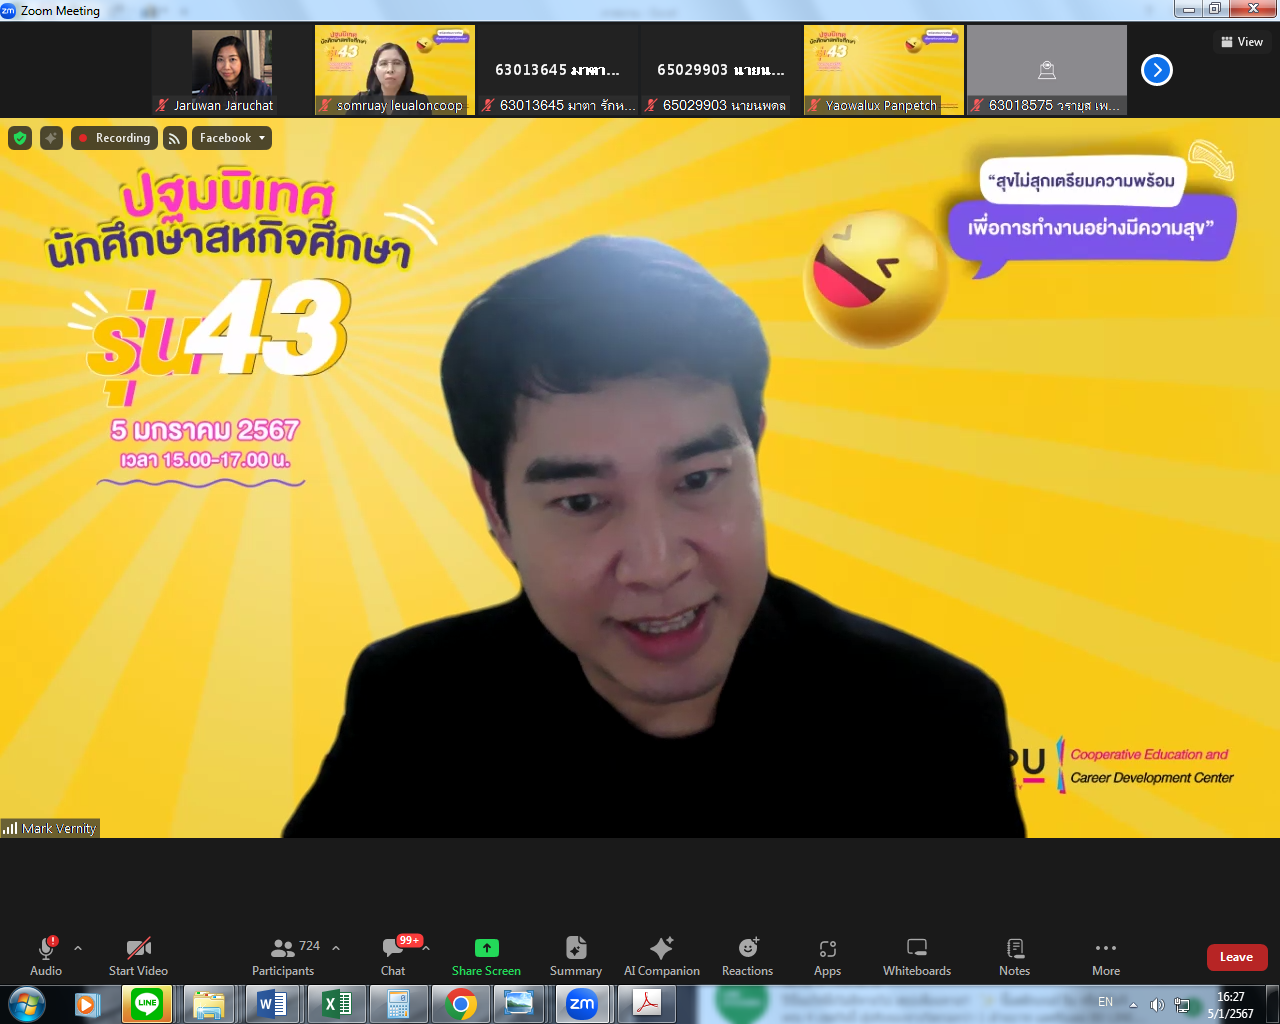This screenshot has height=1024, width=1280.
Task: Open AI Companion
Action: pyautogui.click(x=661, y=956)
